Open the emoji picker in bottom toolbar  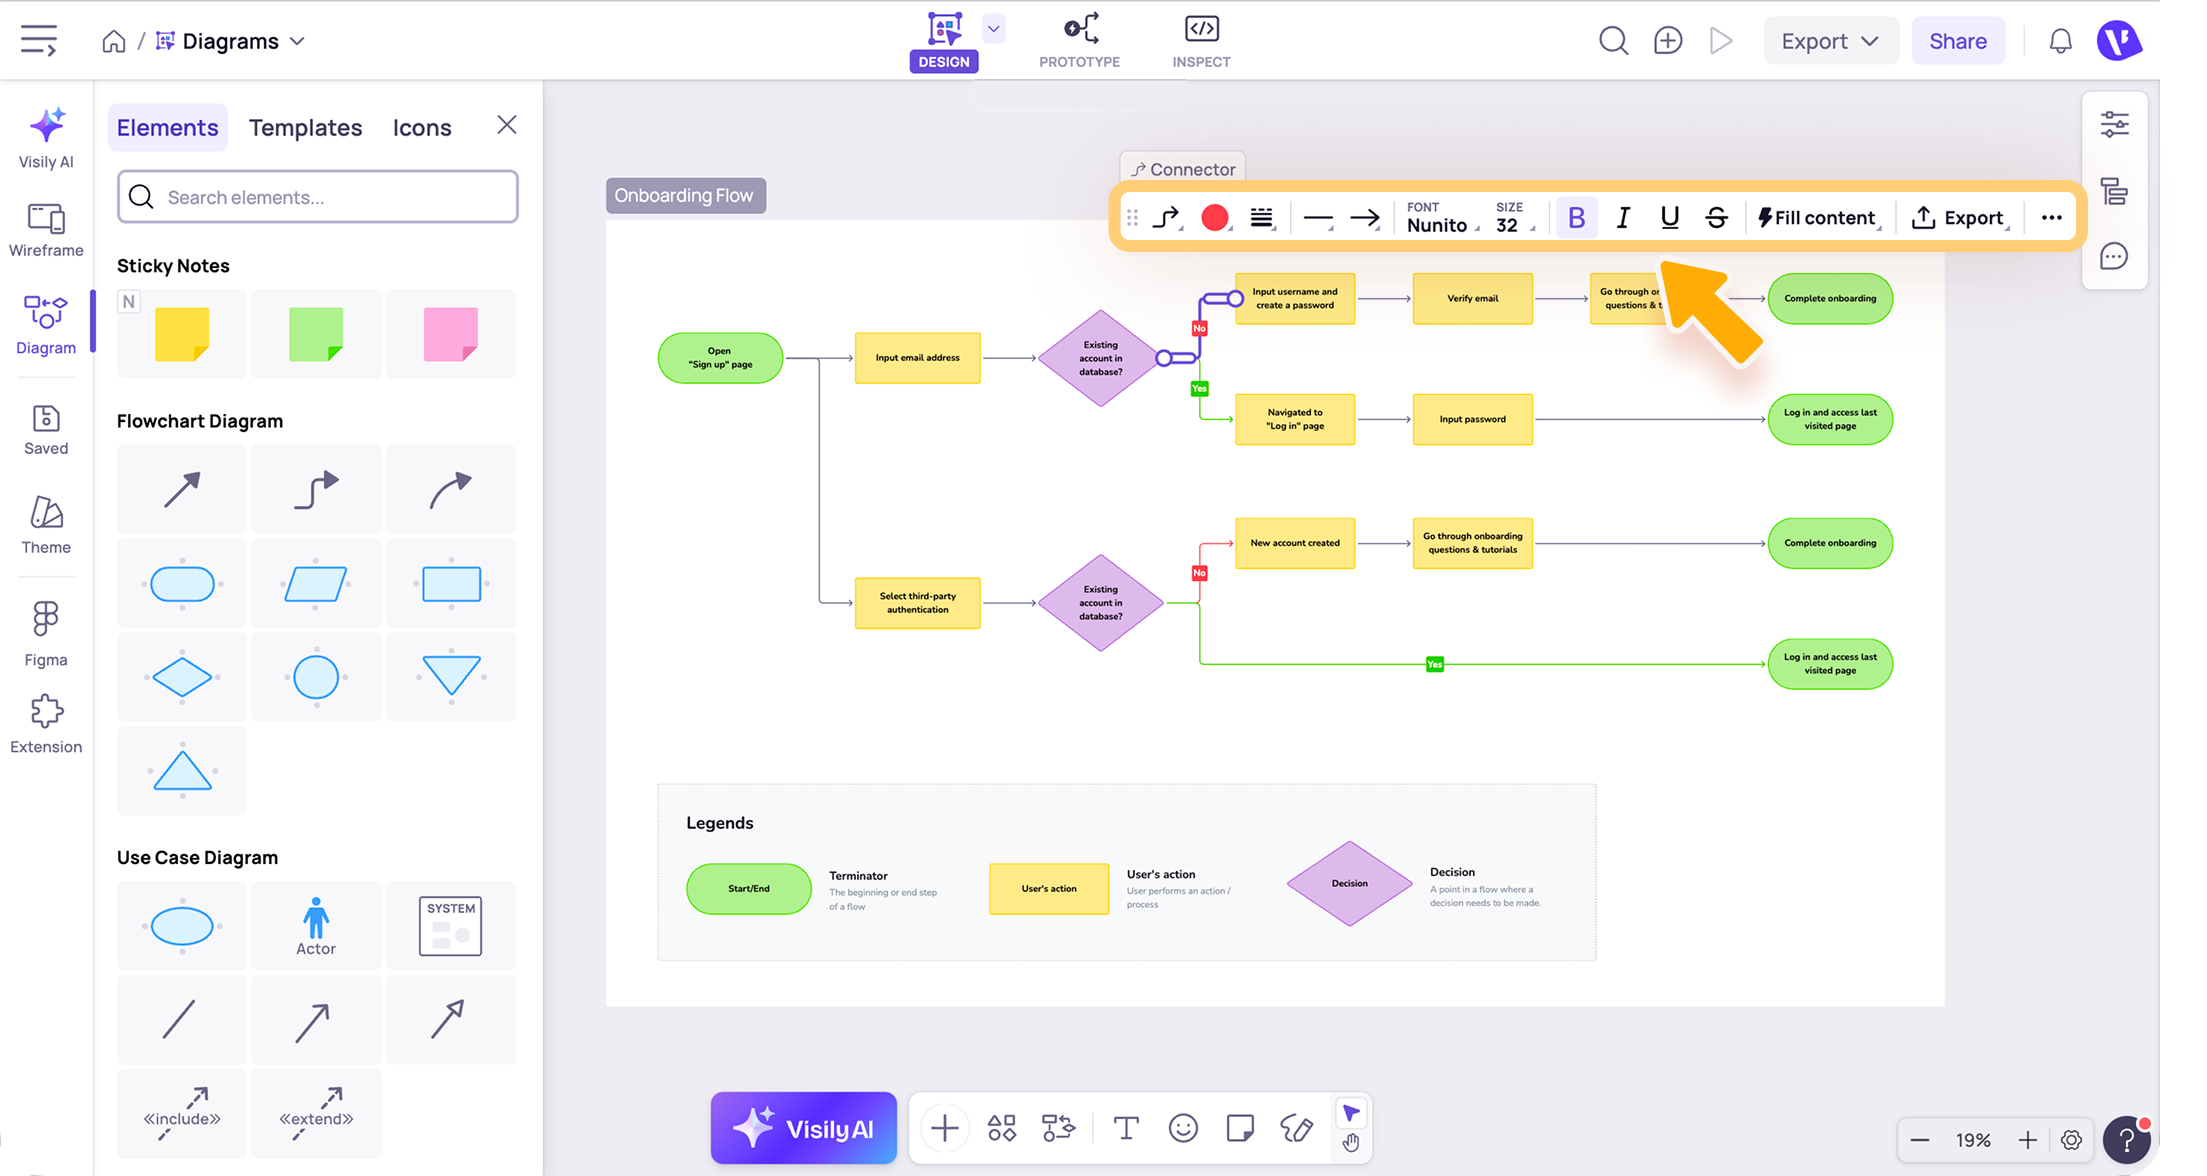(x=1183, y=1129)
